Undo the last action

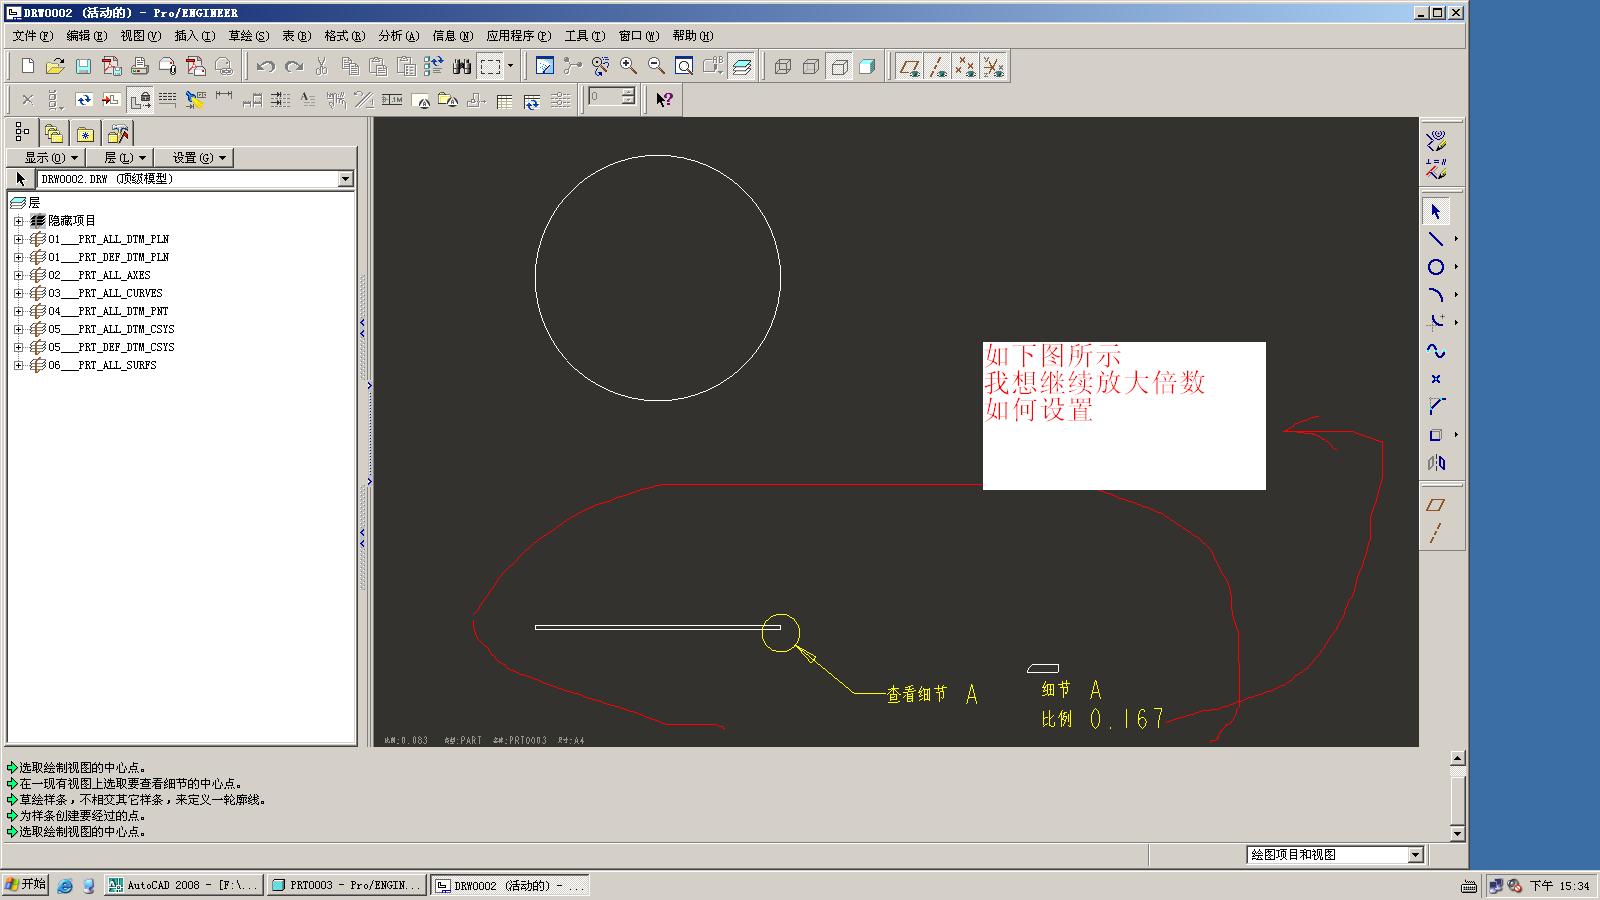tap(265, 67)
